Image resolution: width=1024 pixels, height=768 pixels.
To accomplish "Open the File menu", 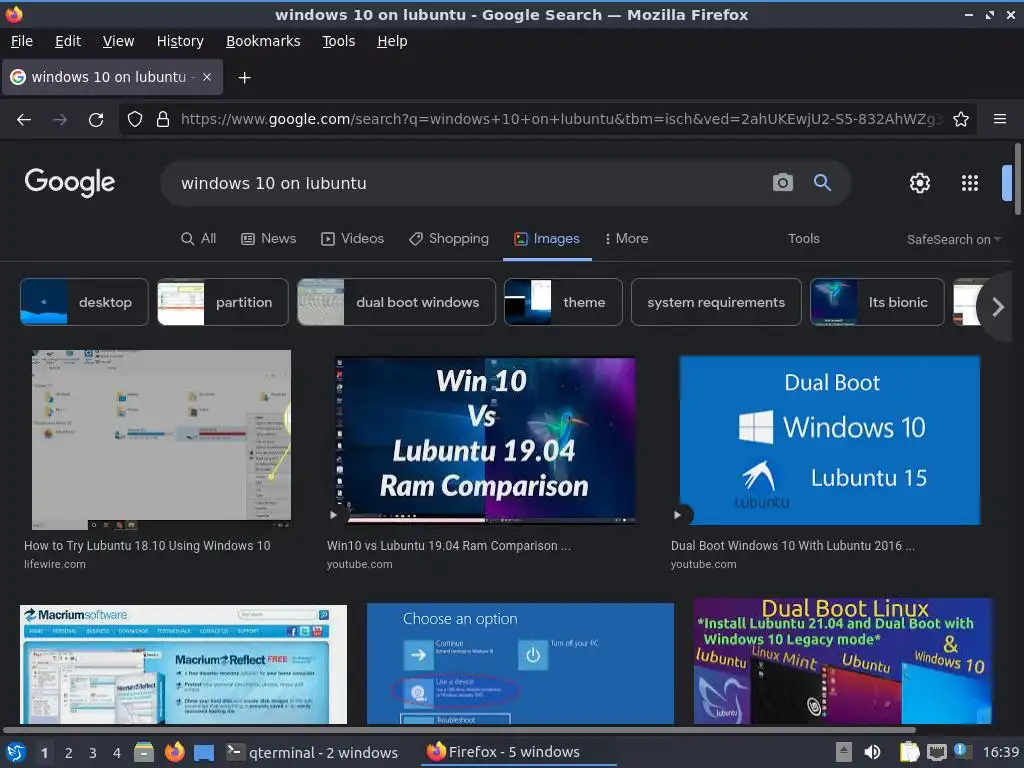I will (x=22, y=41).
